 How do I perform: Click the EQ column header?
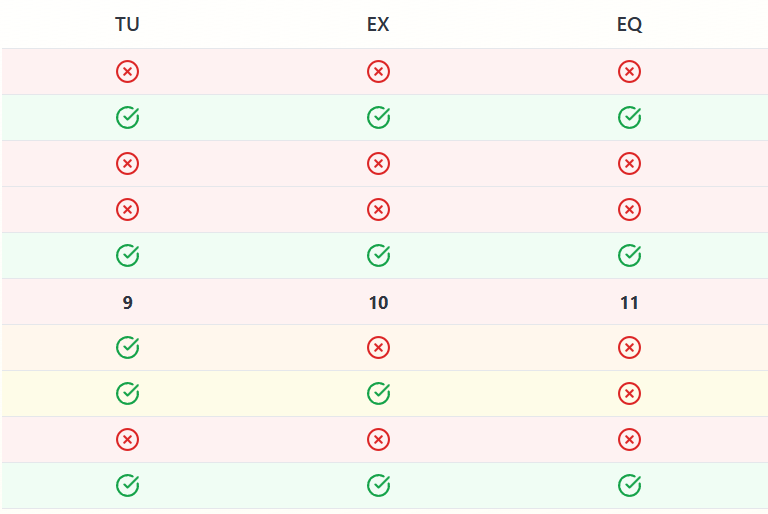pyautogui.click(x=629, y=25)
